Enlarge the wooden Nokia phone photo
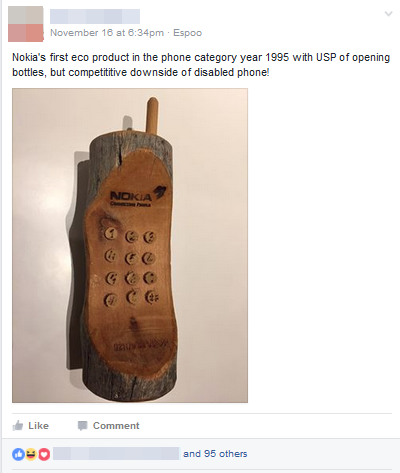This screenshot has height=473, width=400. click(x=130, y=245)
